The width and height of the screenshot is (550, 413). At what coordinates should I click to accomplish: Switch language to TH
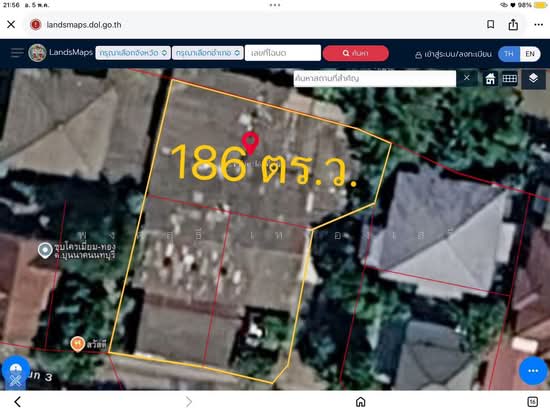509,54
